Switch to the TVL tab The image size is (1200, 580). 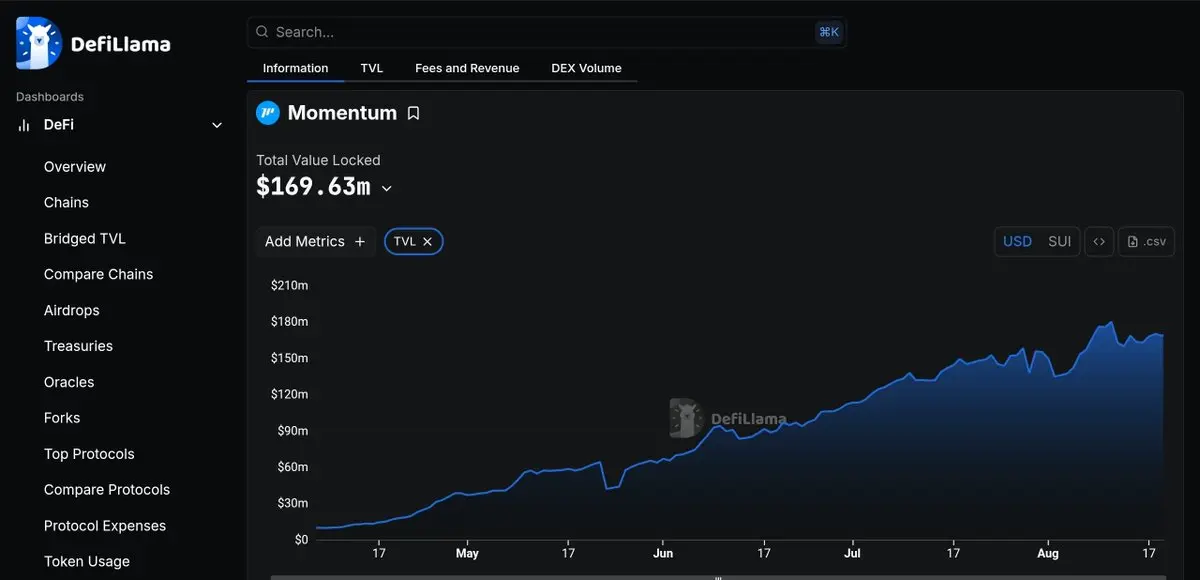pos(372,68)
